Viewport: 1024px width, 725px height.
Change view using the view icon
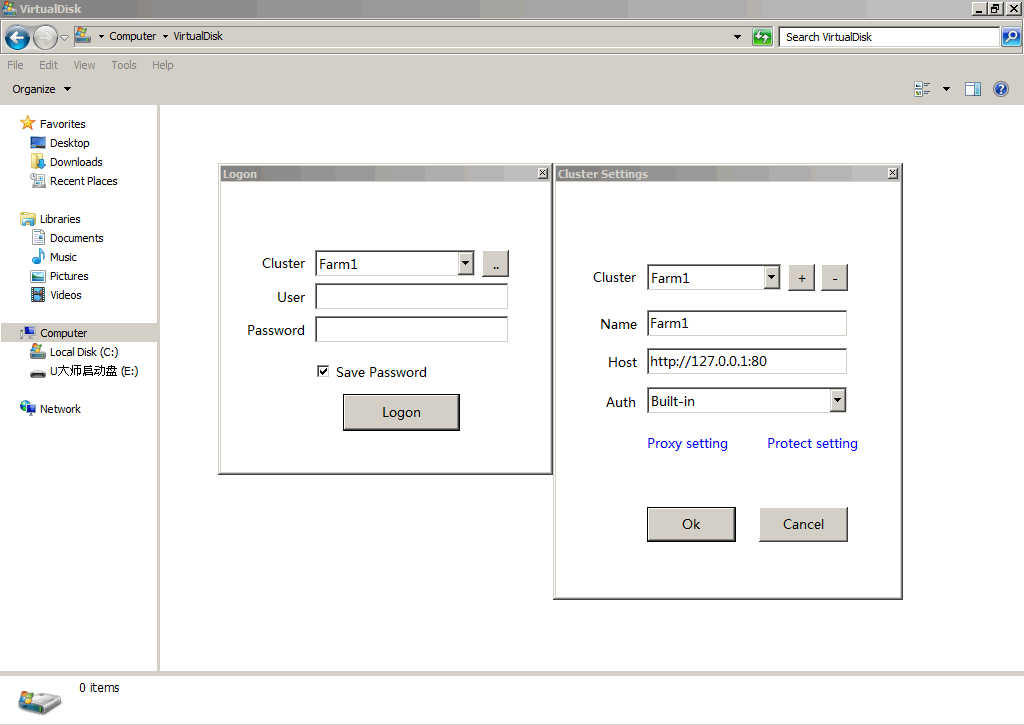(922, 89)
